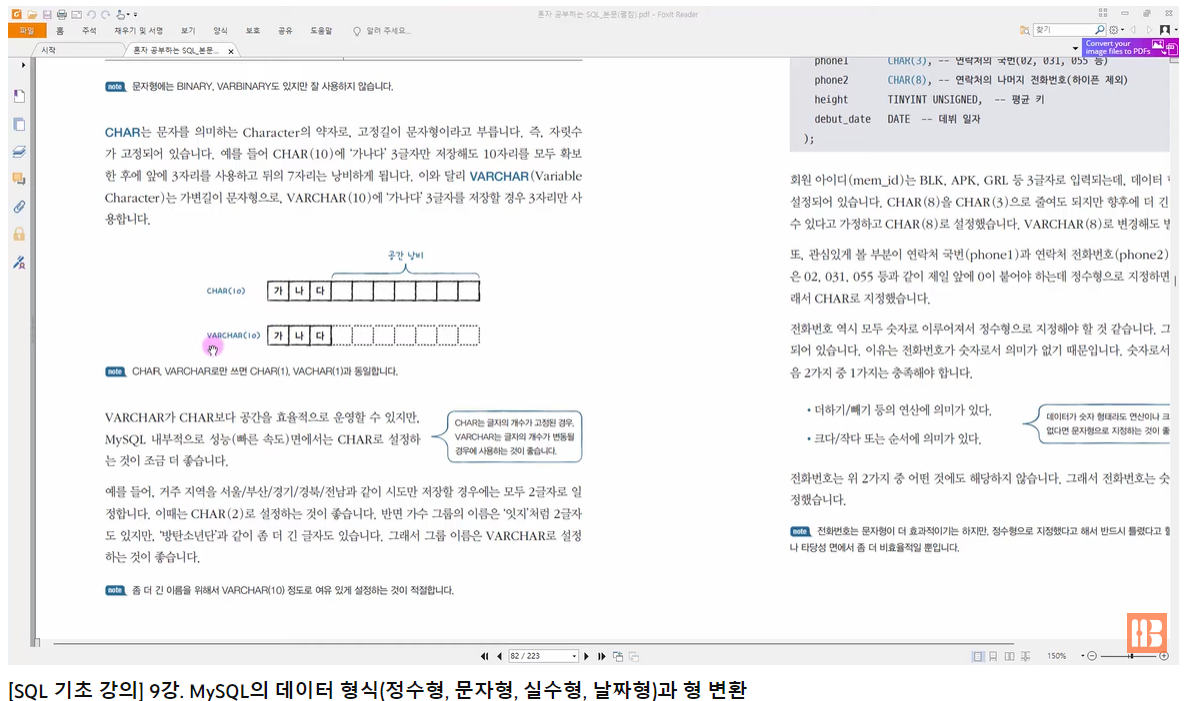Close the 혼자 공부하는 SQL document tab
This screenshot has width=1185, height=701.
coord(231,51)
